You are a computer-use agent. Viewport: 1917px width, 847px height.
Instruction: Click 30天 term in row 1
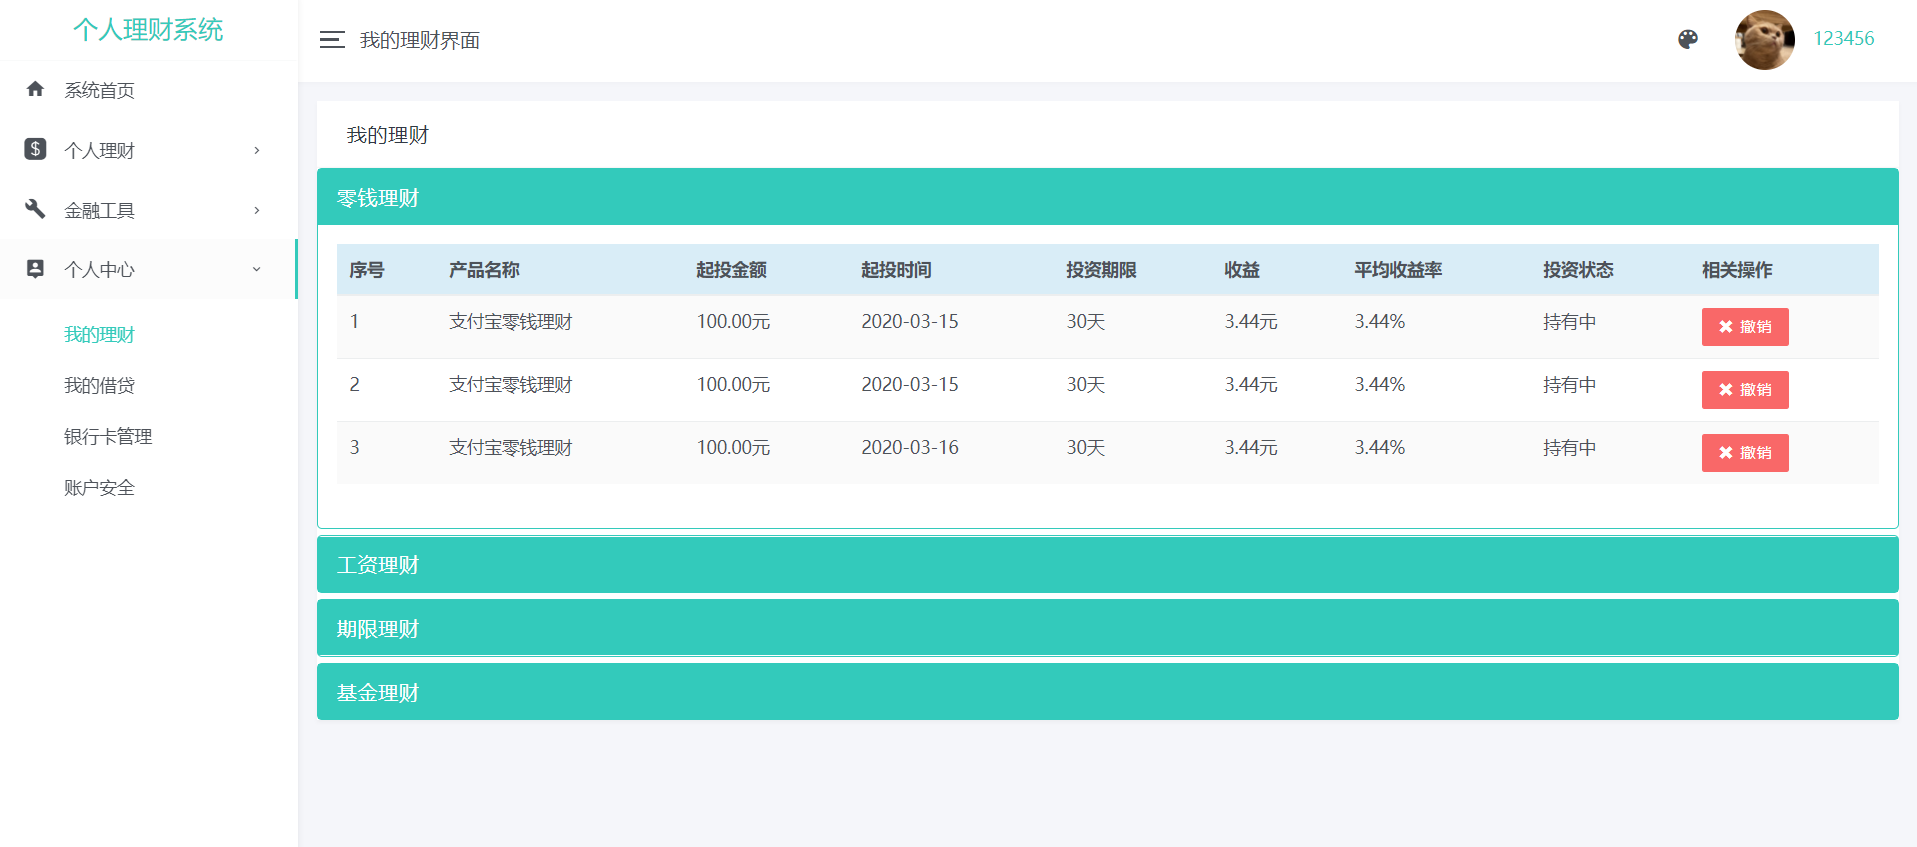pyautogui.click(x=1085, y=322)
